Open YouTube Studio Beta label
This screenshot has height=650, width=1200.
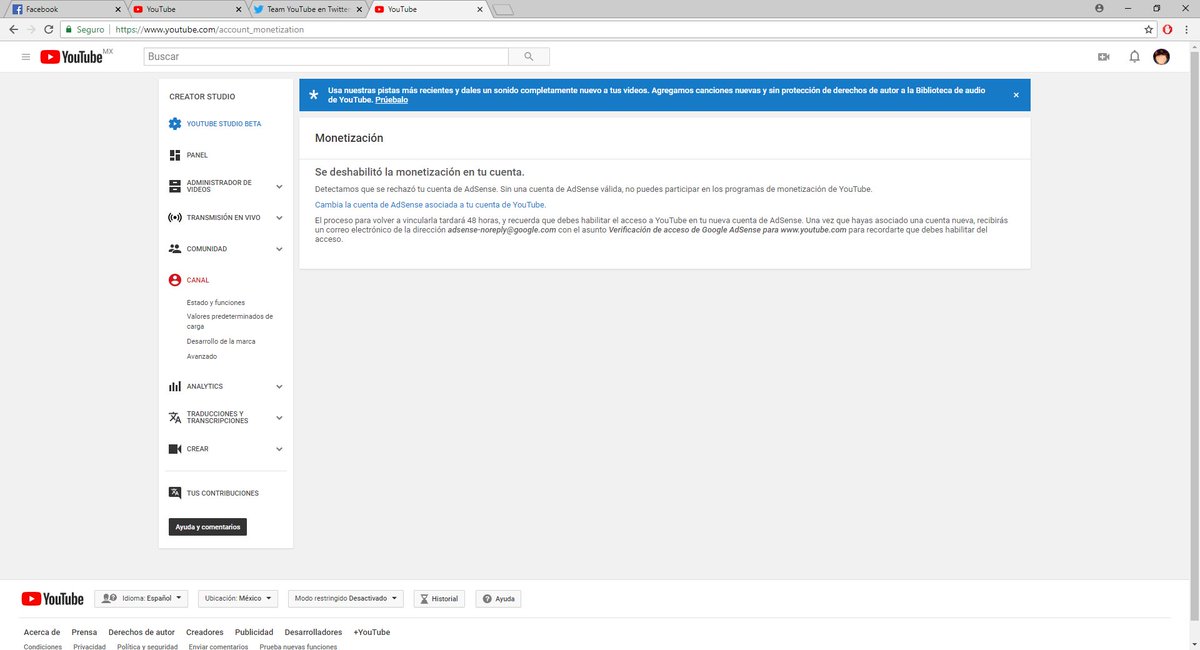[x=224, y=124]
